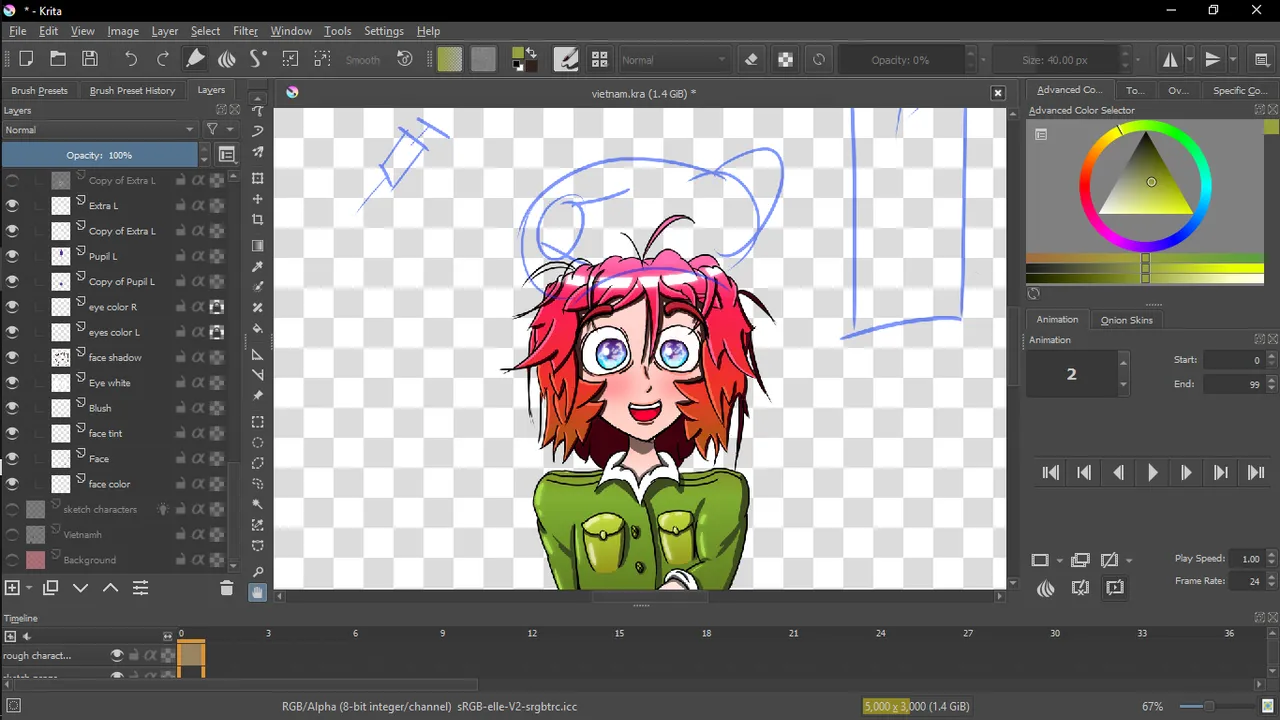Open an existing document icon
This screenshot has height=720, width=1280.
click(58, 59)
